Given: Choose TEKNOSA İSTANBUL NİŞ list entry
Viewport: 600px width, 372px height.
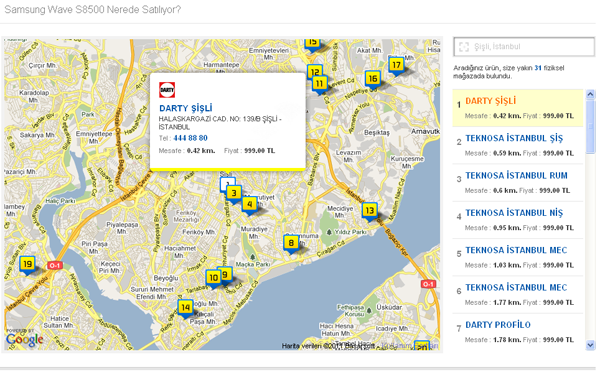Looking at the screenshot, I should 518,220.
